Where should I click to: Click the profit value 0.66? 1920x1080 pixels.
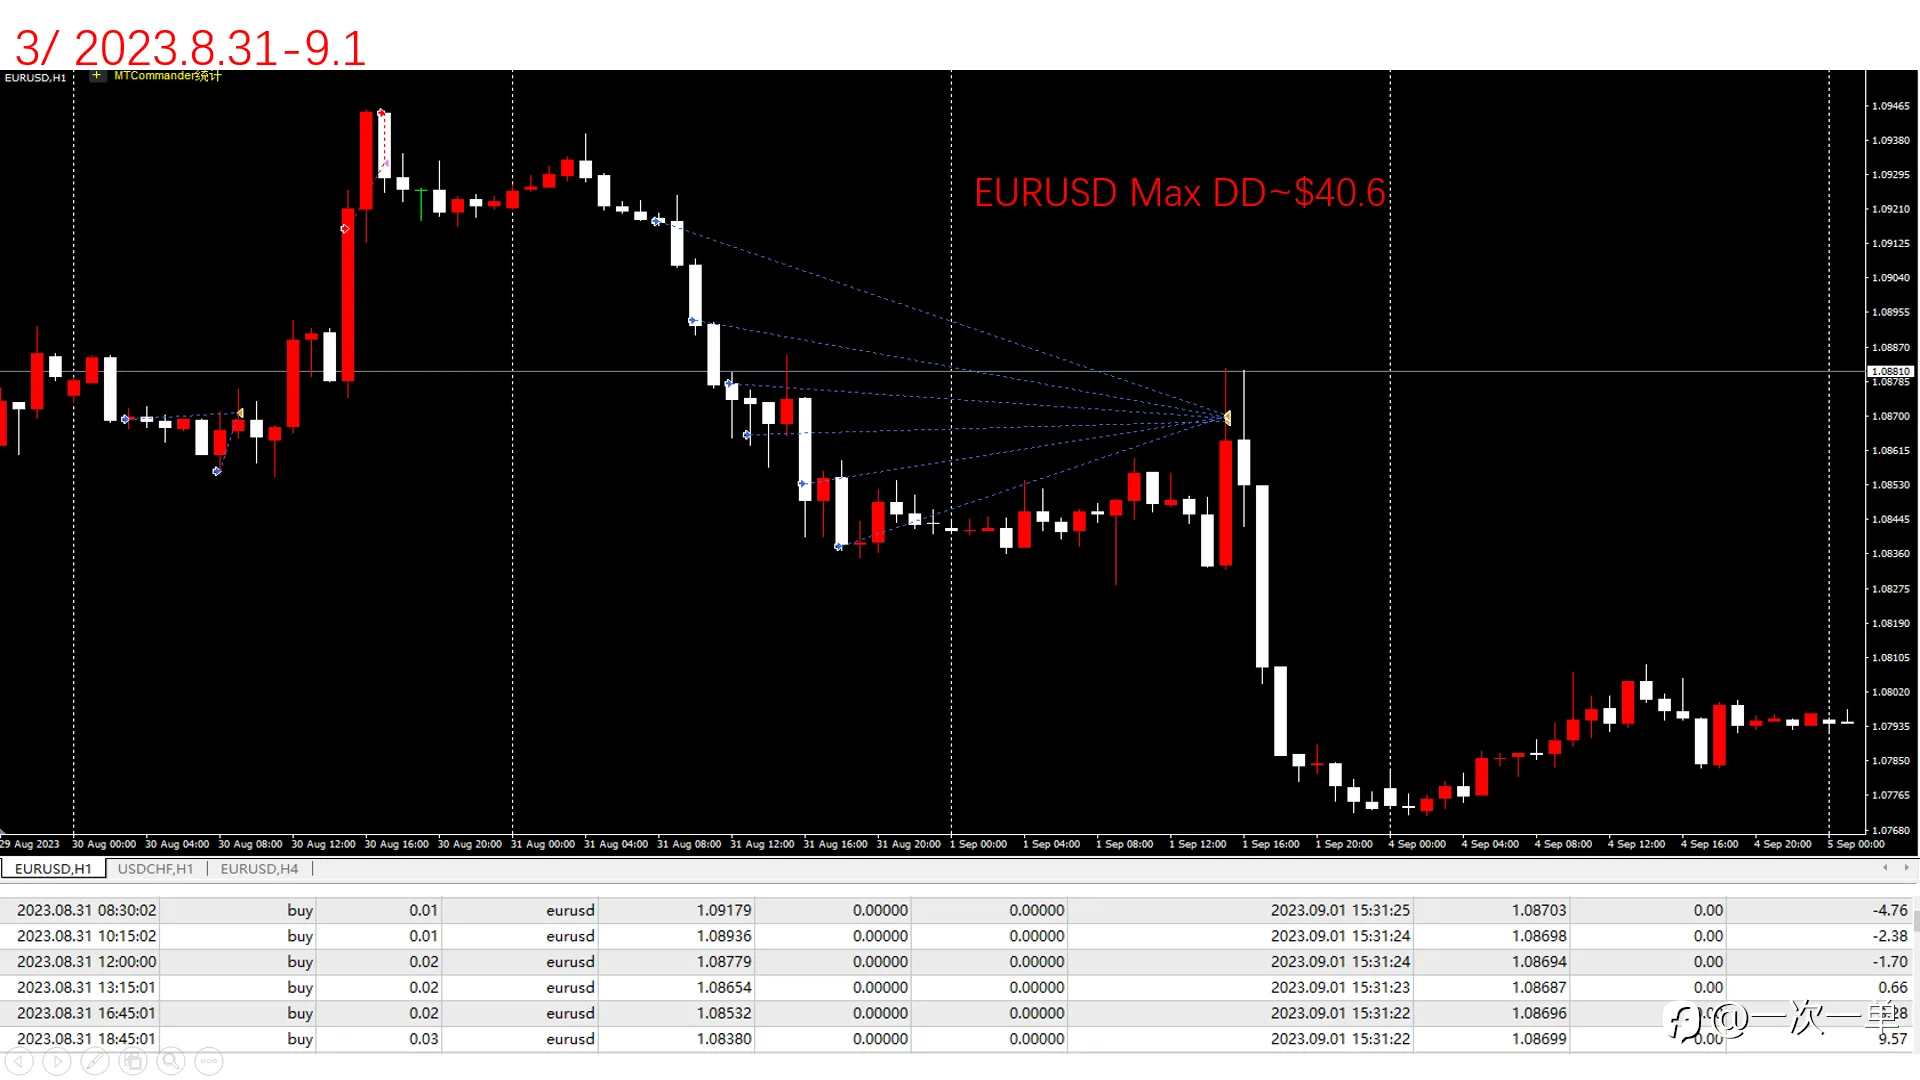coord(1893,987)
